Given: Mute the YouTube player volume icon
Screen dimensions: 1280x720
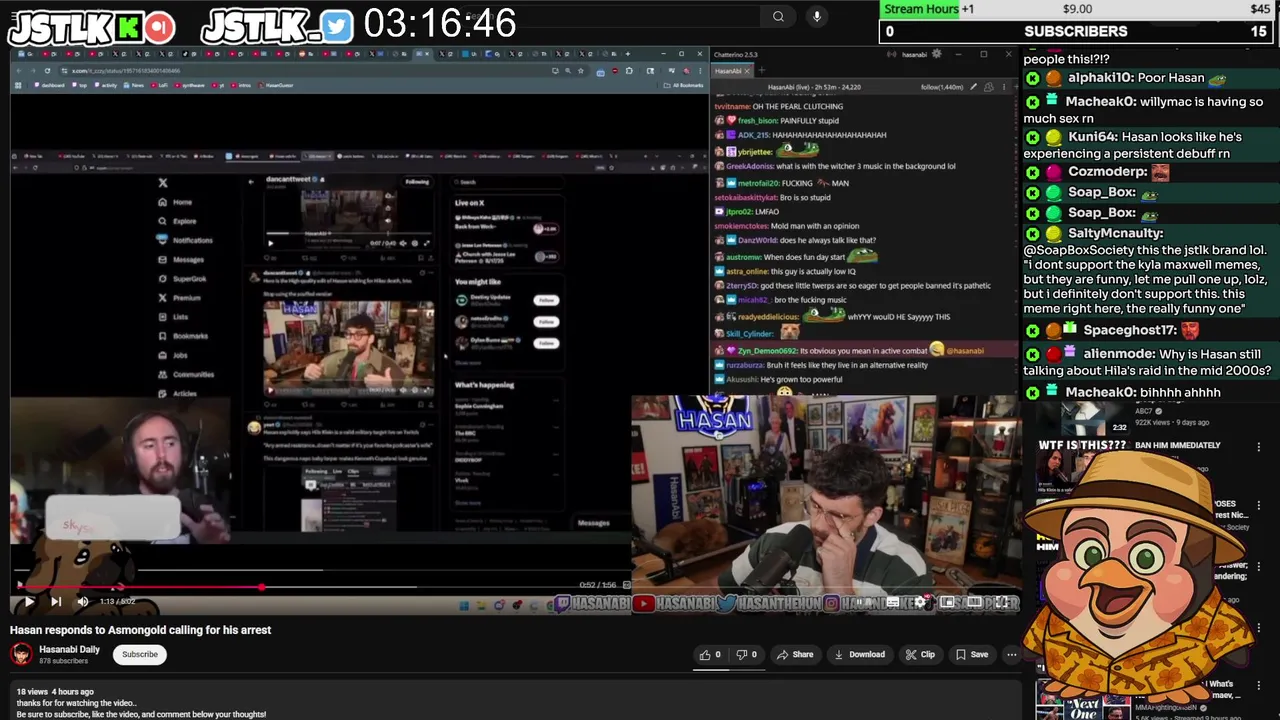Looking at the screenshot, I should tap(83, 601).
